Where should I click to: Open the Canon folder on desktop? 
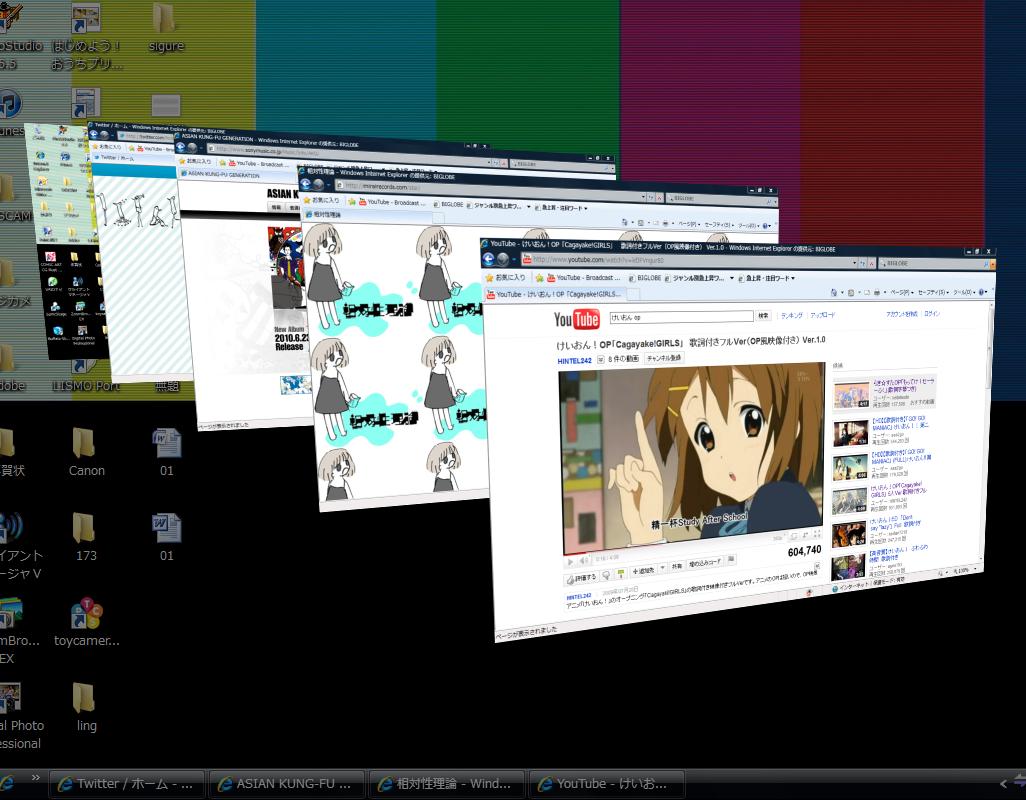pos(85,451)
